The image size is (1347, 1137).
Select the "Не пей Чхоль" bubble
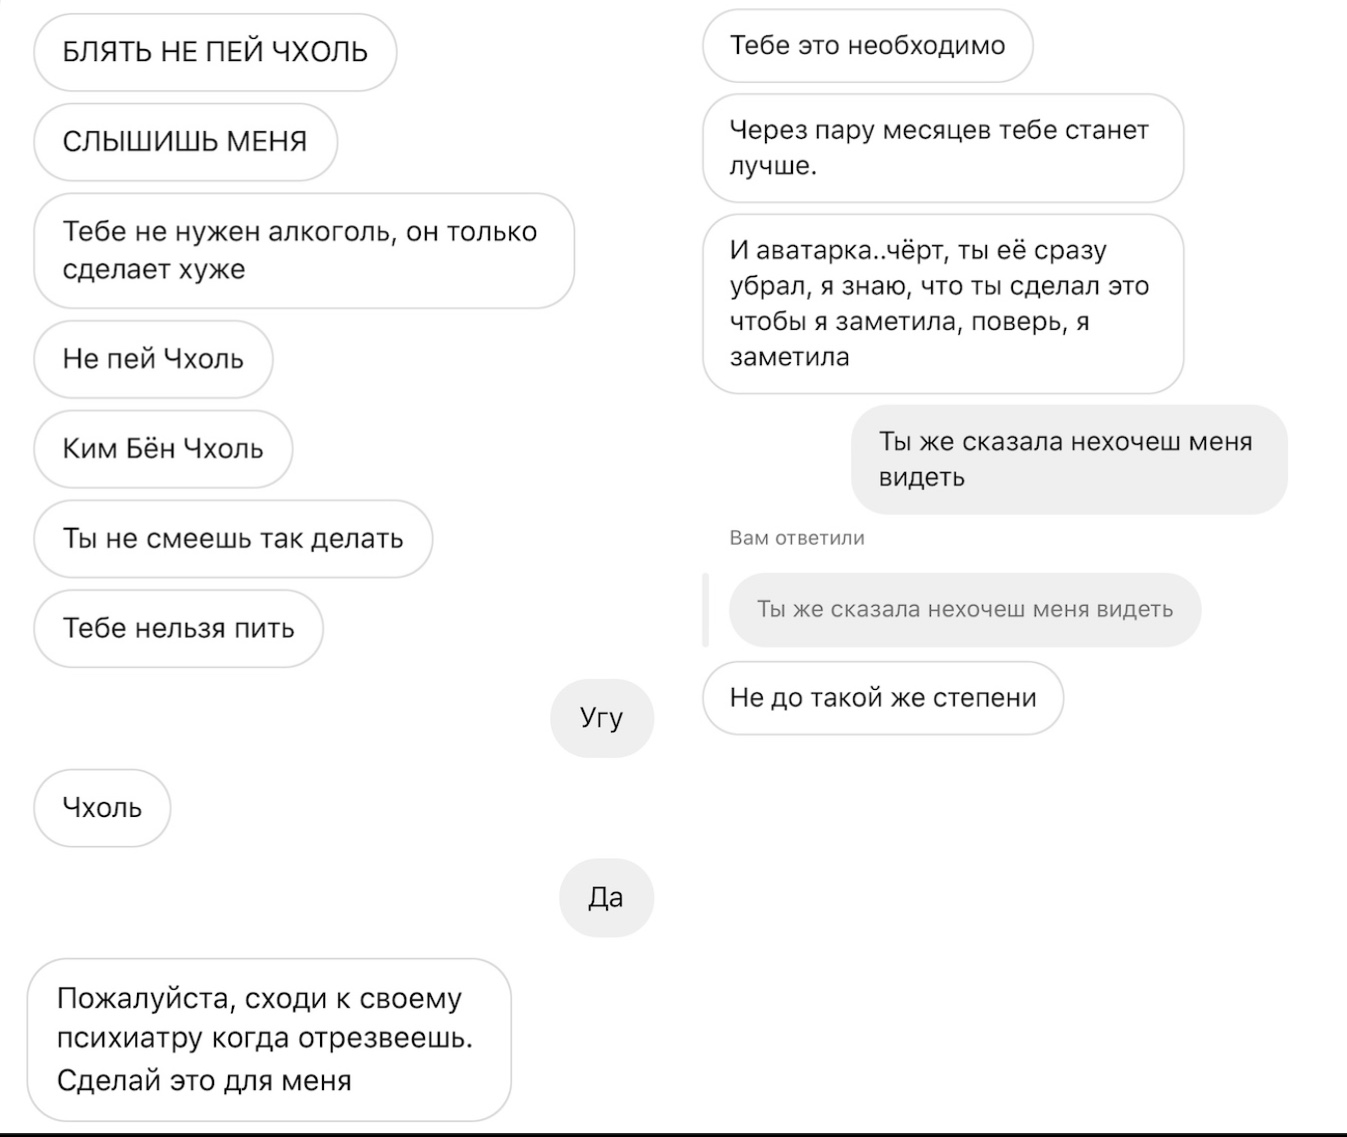coord(153,359)
